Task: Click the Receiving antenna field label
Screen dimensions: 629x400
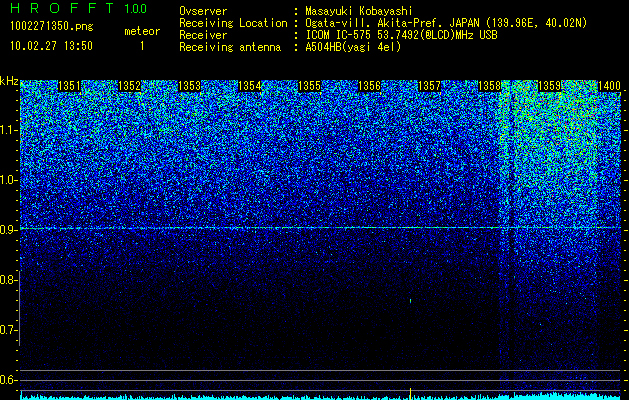Action: click(x=230, y=47)
